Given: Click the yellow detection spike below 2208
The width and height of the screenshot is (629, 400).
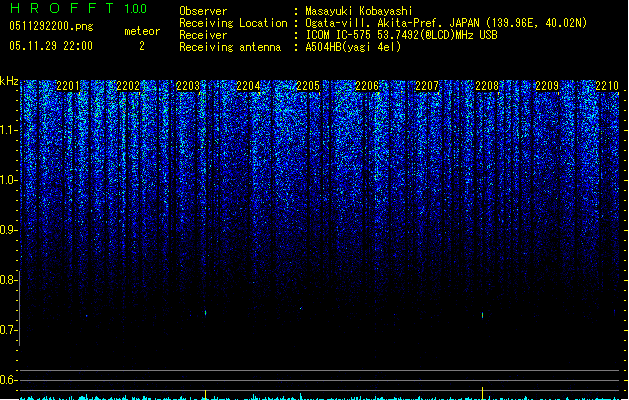Looking at the screenshot, I should point(483,393).
